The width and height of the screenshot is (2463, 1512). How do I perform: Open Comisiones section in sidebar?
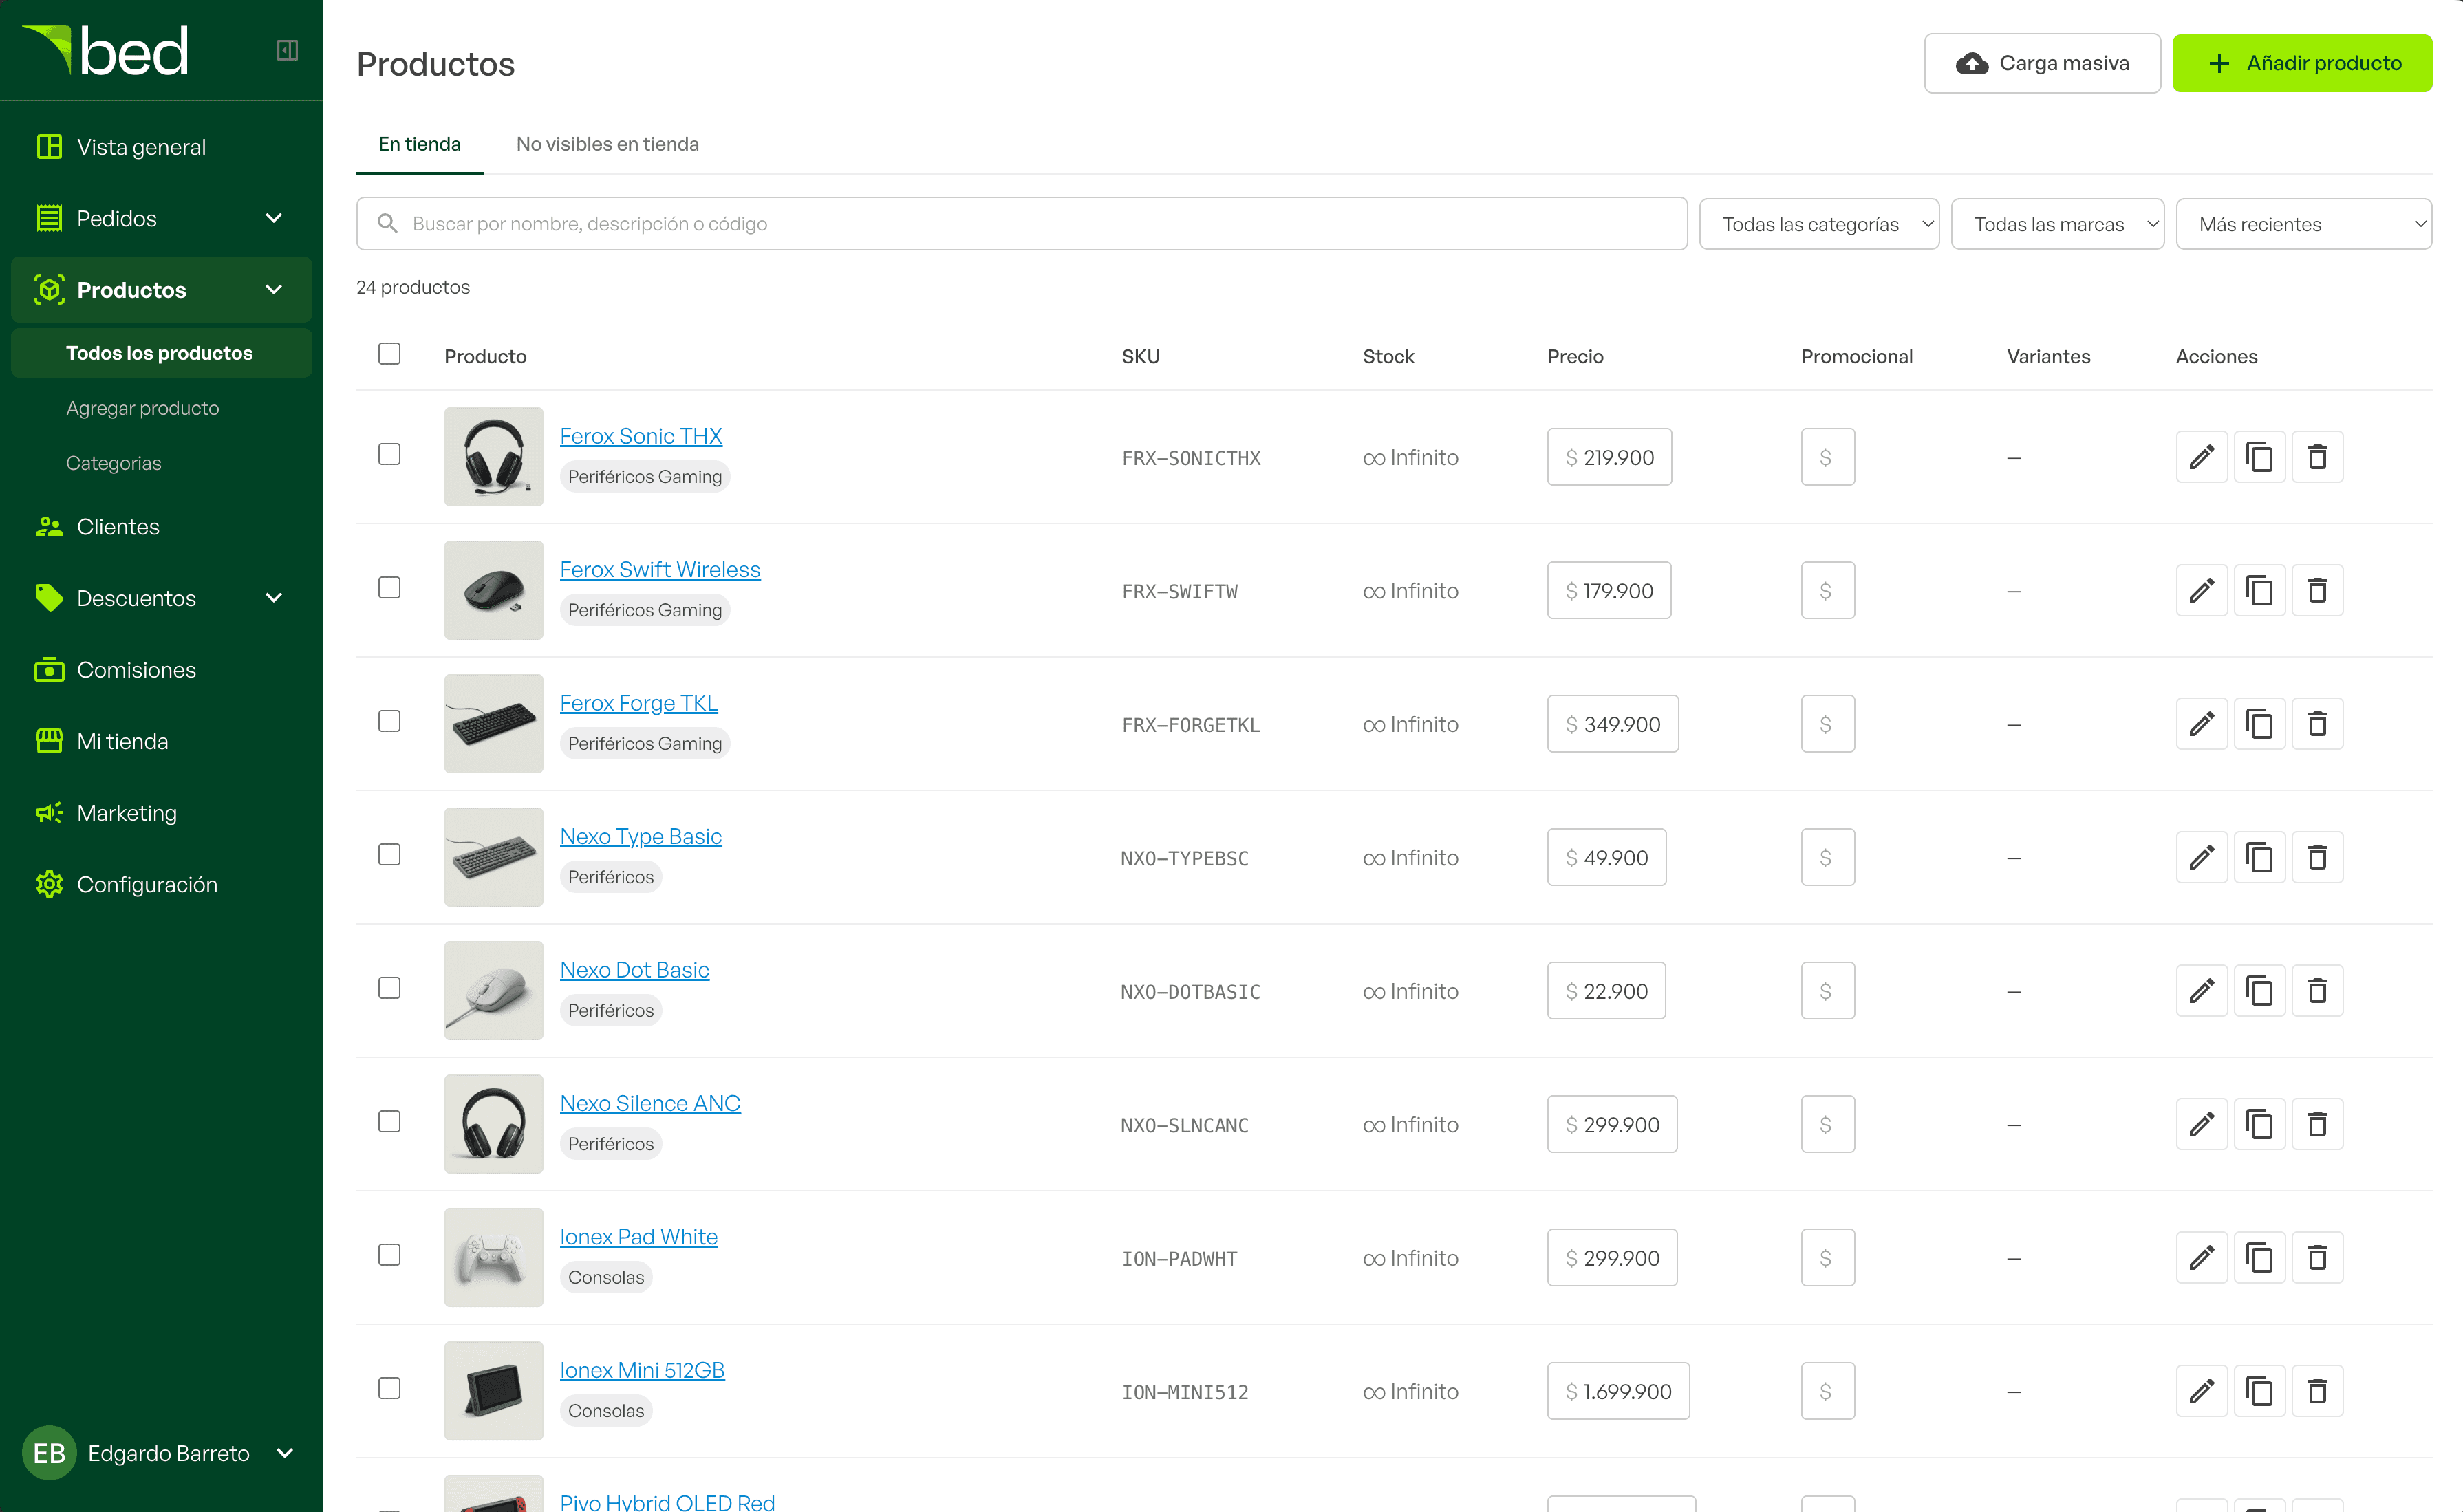161,670
